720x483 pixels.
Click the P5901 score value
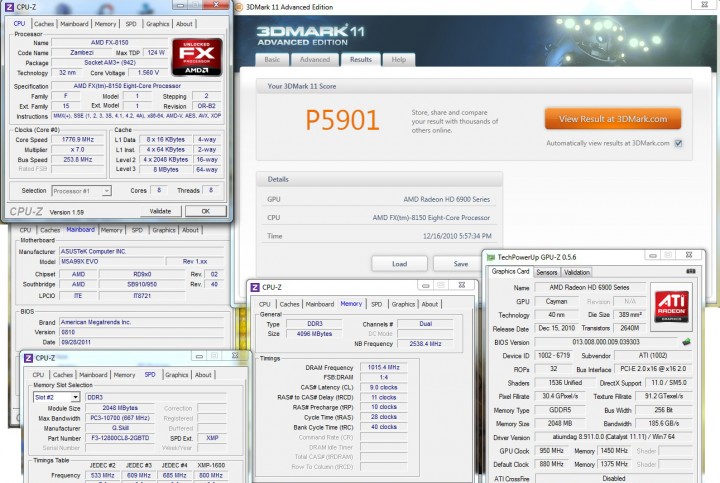pos(342,120)
